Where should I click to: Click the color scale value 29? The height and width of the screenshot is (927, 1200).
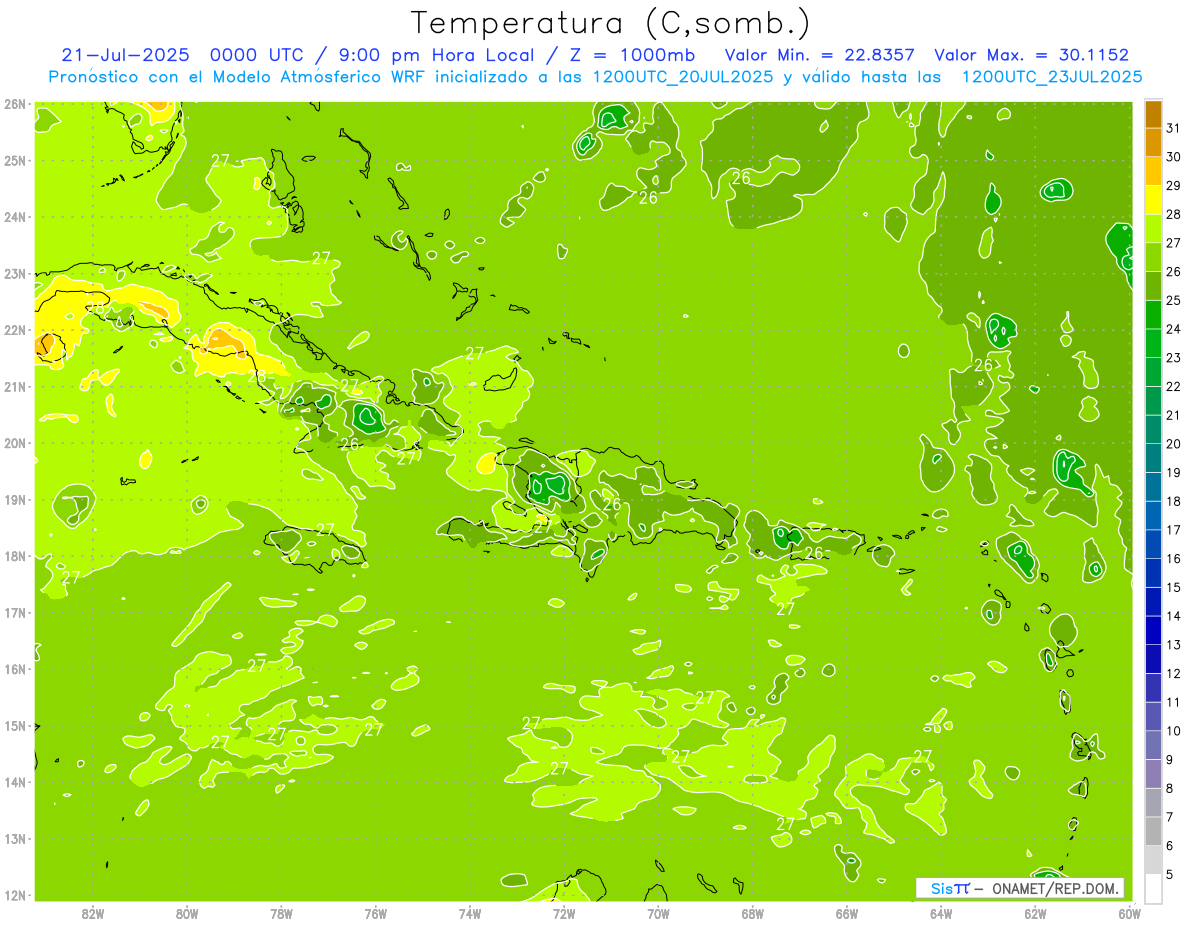pyautogui.click(x=1173, y=185)
